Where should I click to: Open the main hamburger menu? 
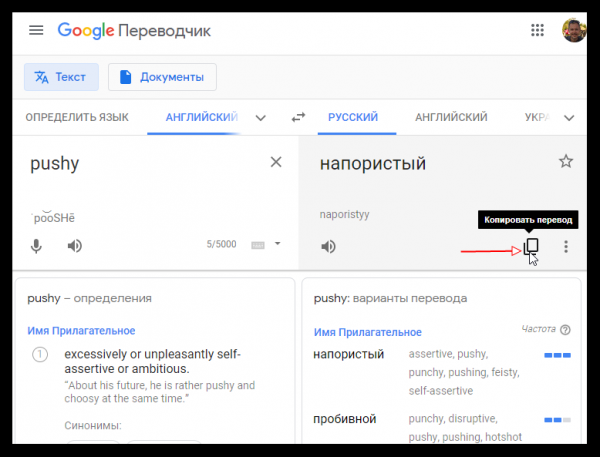37,30
